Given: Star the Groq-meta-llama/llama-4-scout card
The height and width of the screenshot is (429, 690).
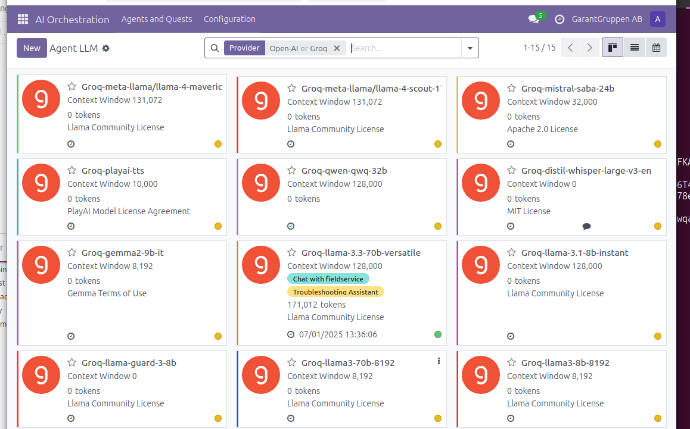Looking at the screenshot, I should [292, 88].
